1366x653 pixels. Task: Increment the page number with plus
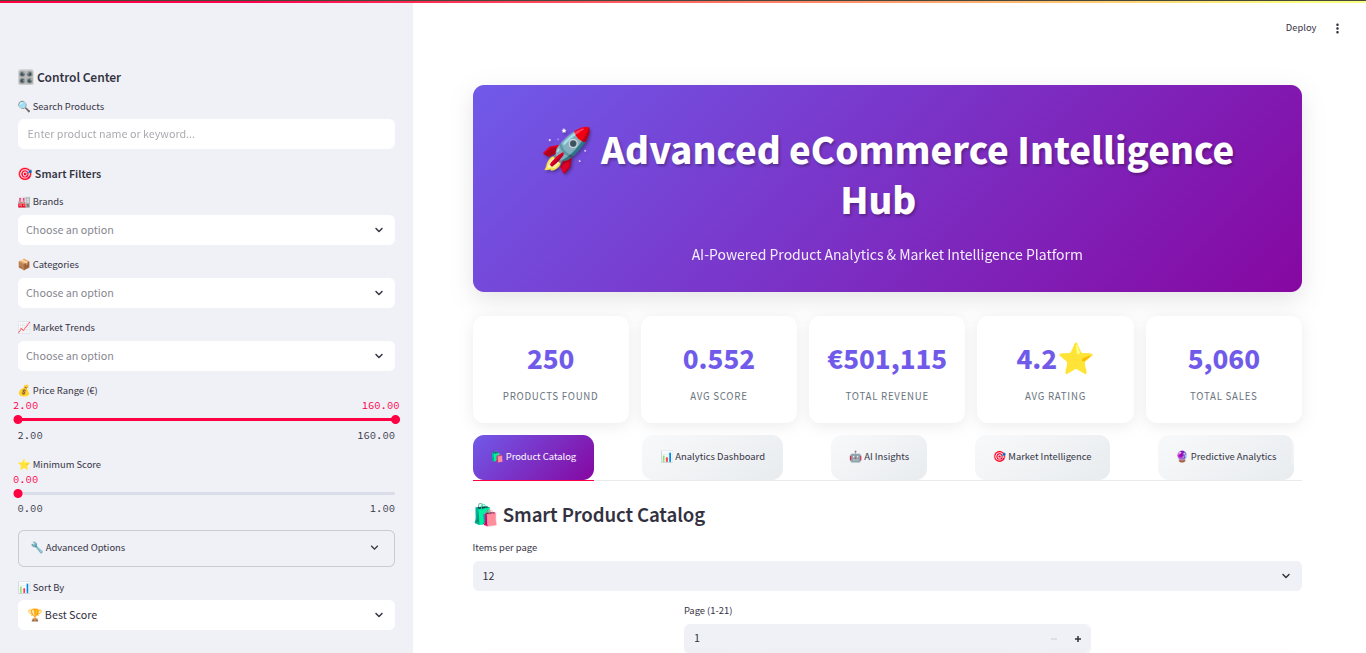click(x=1077, y=639)
